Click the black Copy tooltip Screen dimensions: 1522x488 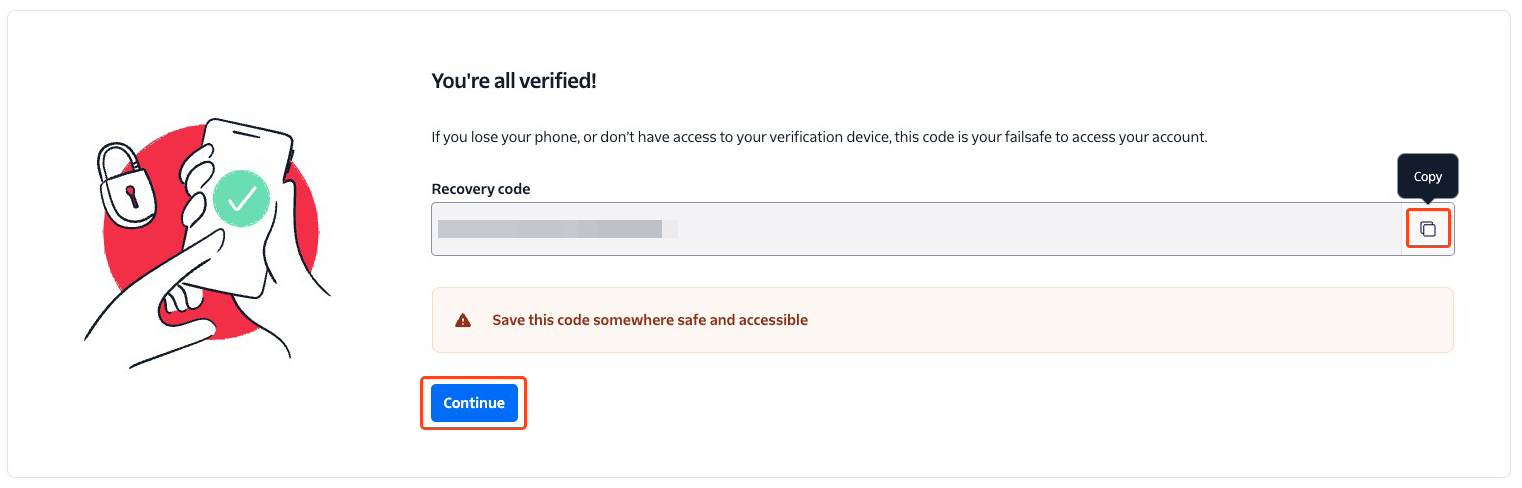coord(1428,176)
